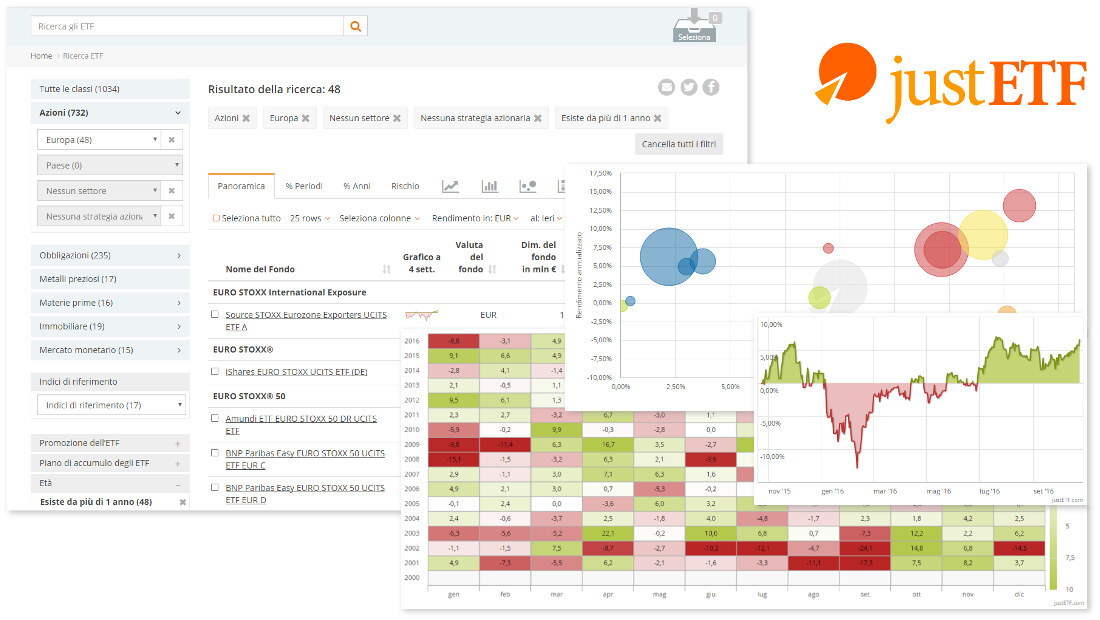Screen dimensions: 1100x620
Task: Open the Seleziona basket icon
Action: point(694,26)
